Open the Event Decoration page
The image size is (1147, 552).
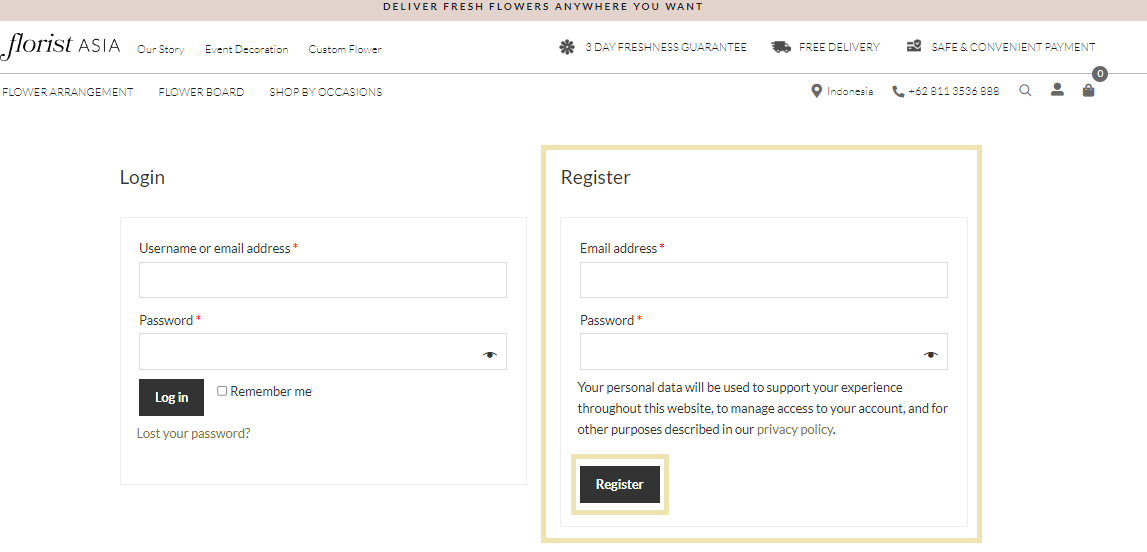[247, 49]
